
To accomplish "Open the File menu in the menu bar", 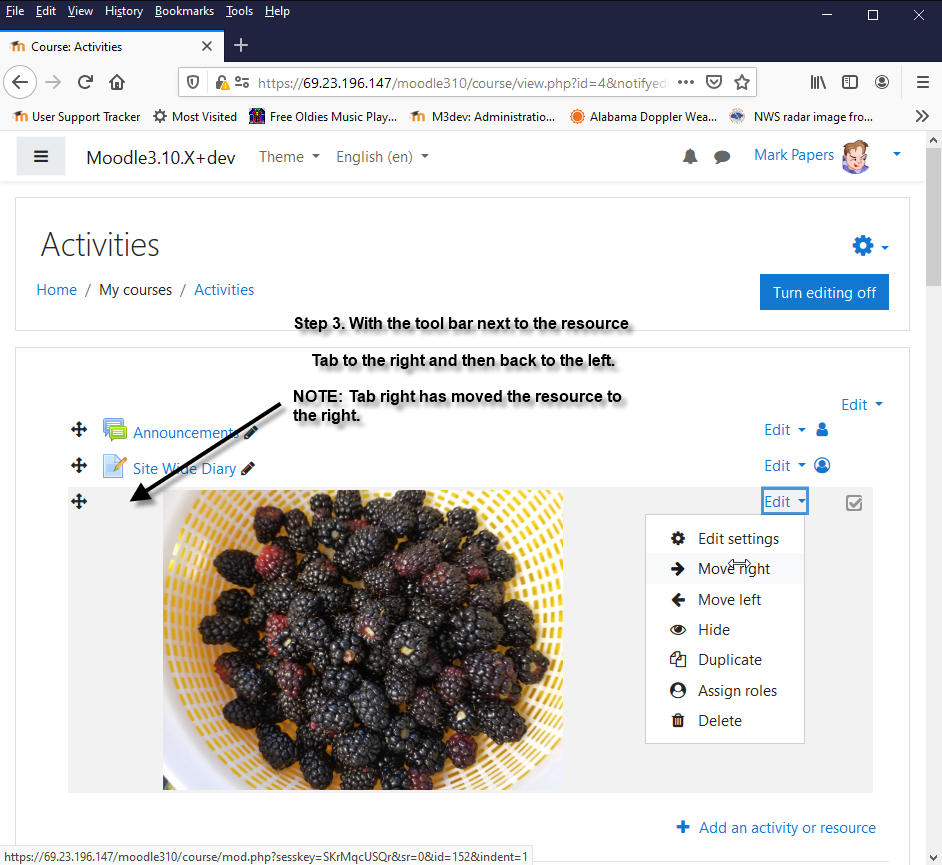I will pos(14,11).
